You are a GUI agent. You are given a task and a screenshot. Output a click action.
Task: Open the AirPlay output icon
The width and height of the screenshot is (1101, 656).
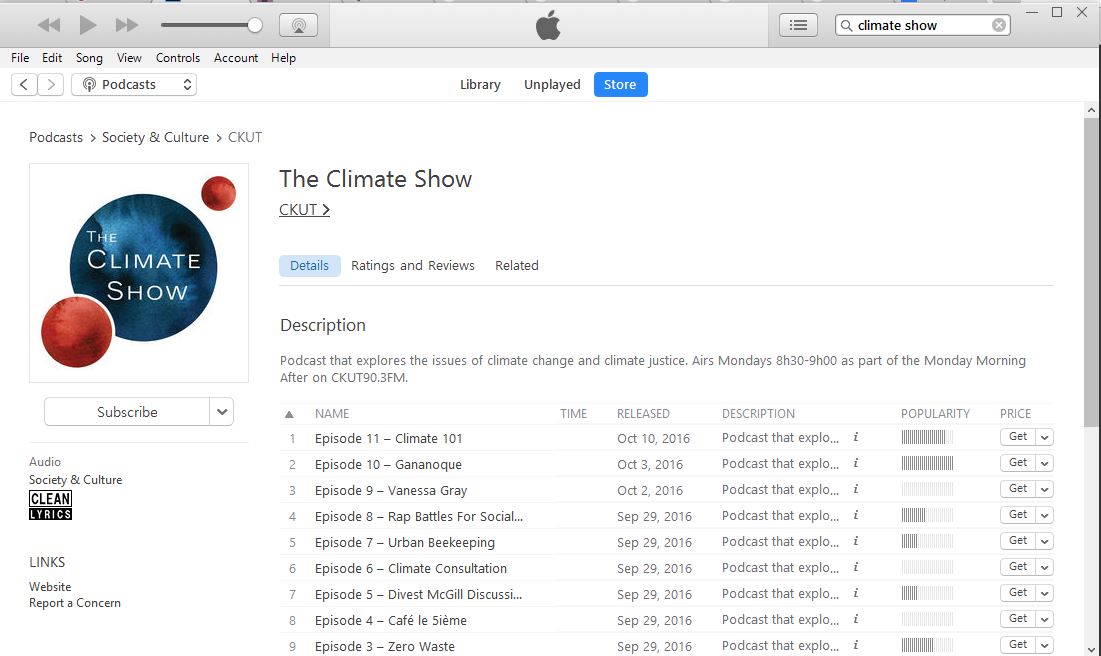point(298,25)
